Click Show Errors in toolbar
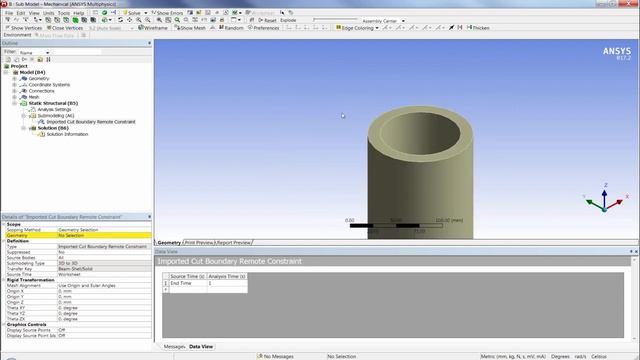 coord(167,13)
